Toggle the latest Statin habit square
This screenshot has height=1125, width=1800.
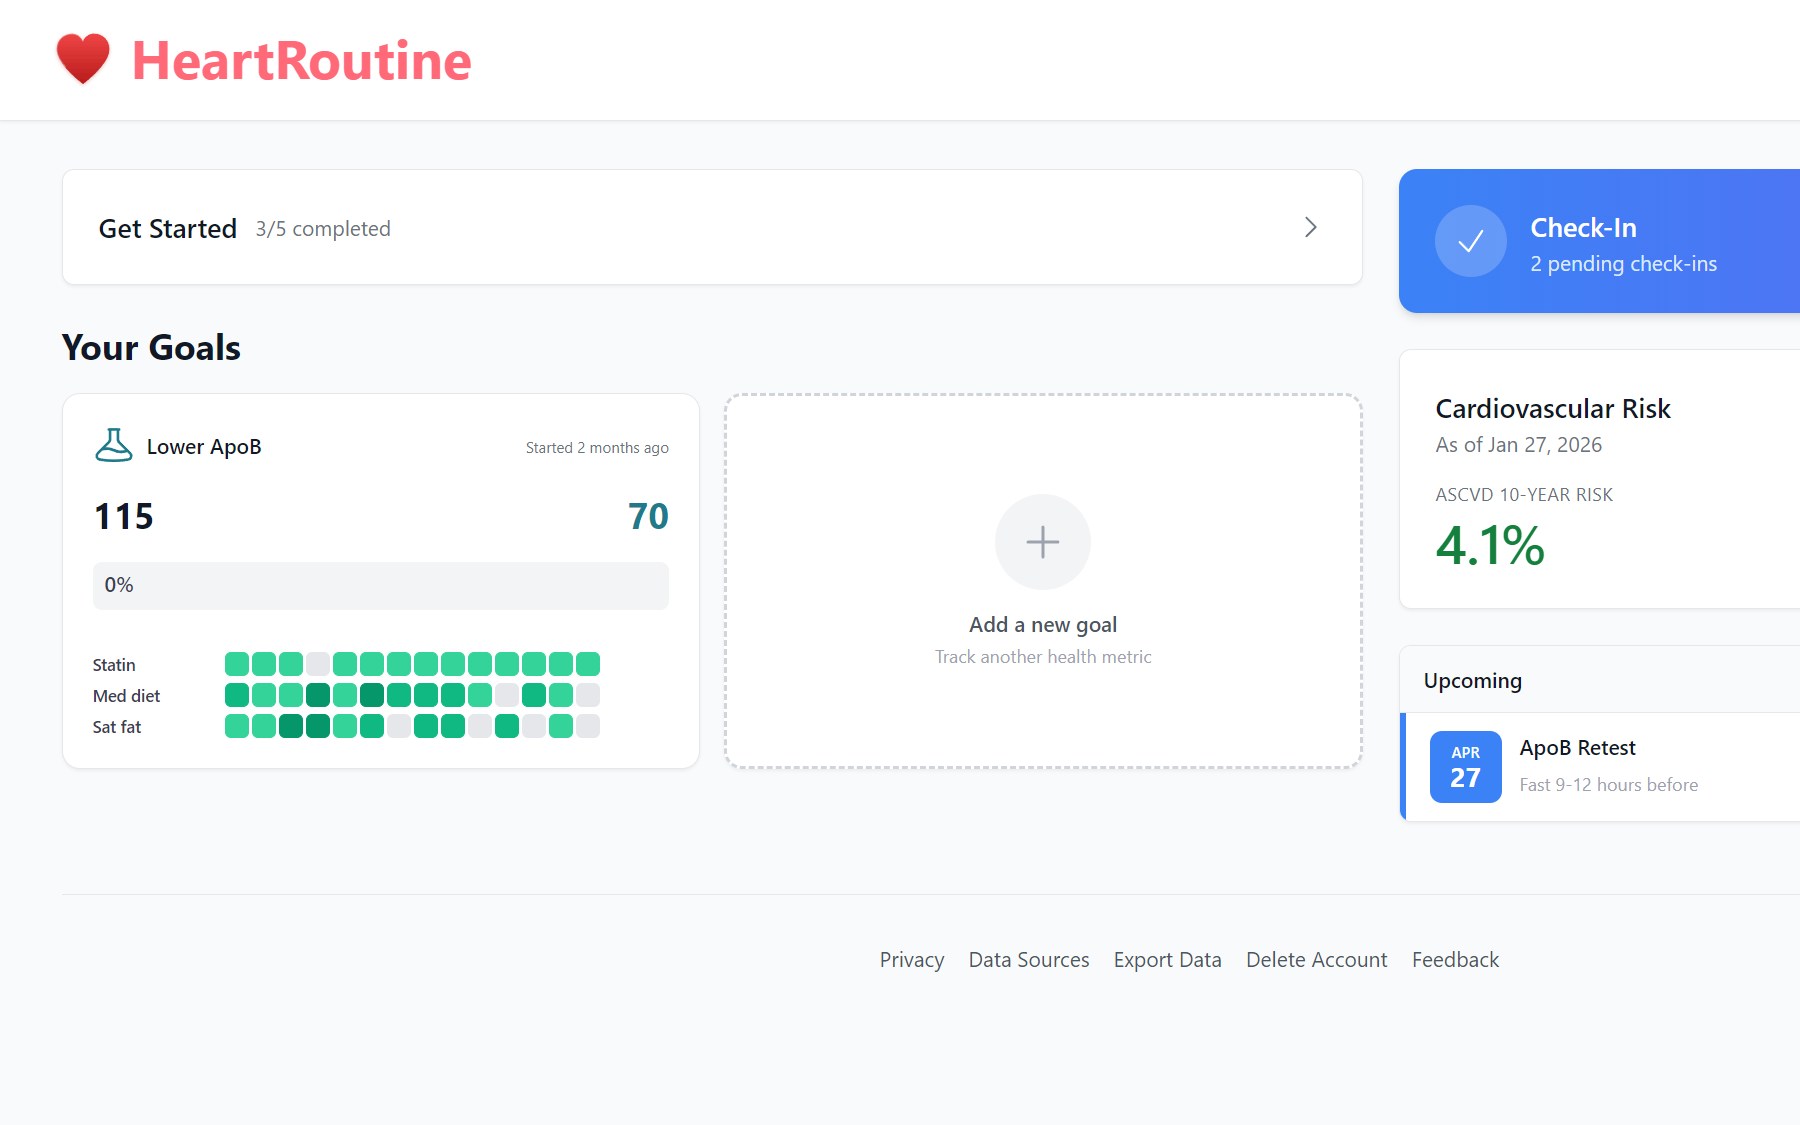coord(588,663)
